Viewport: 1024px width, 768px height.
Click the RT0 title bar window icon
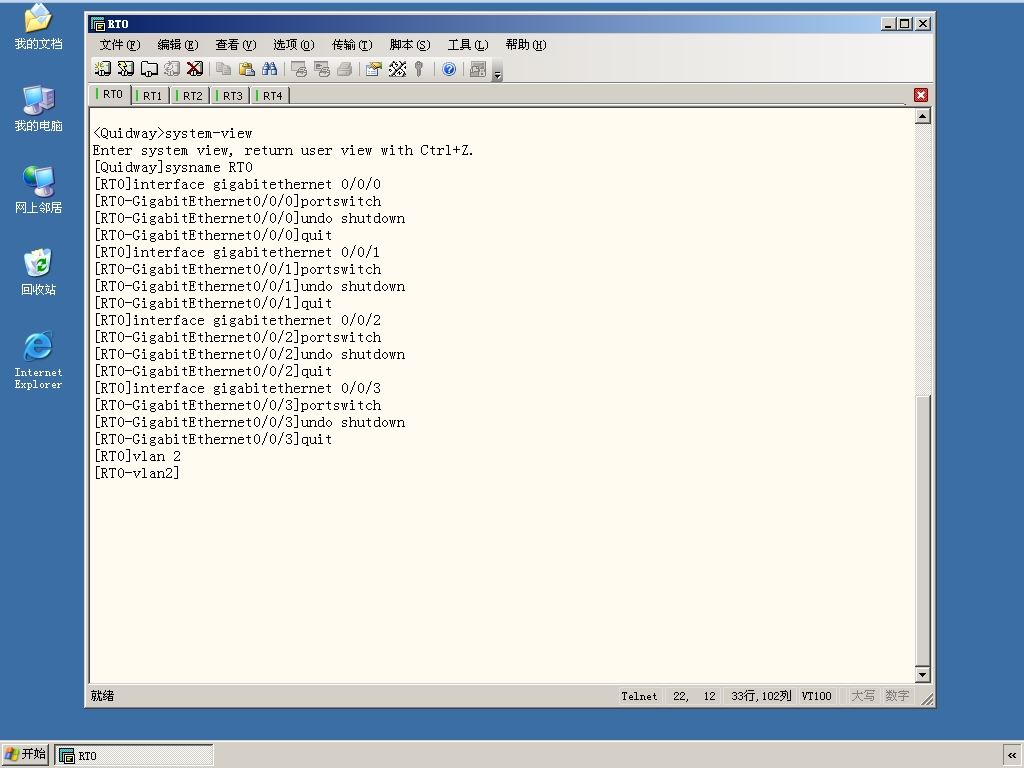(98, 24)
